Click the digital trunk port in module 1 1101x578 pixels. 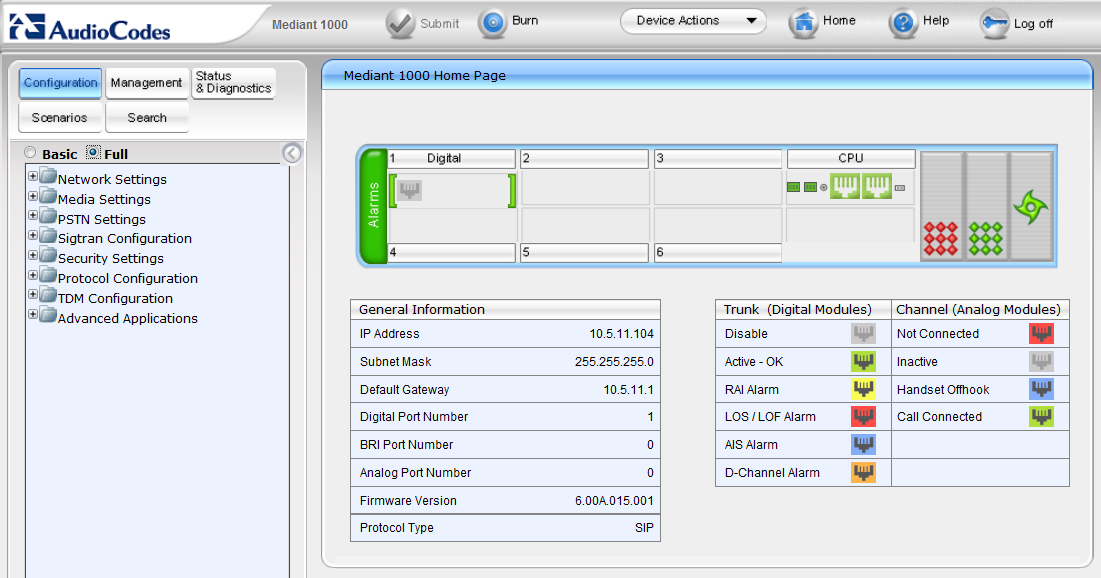coord(409,190)
